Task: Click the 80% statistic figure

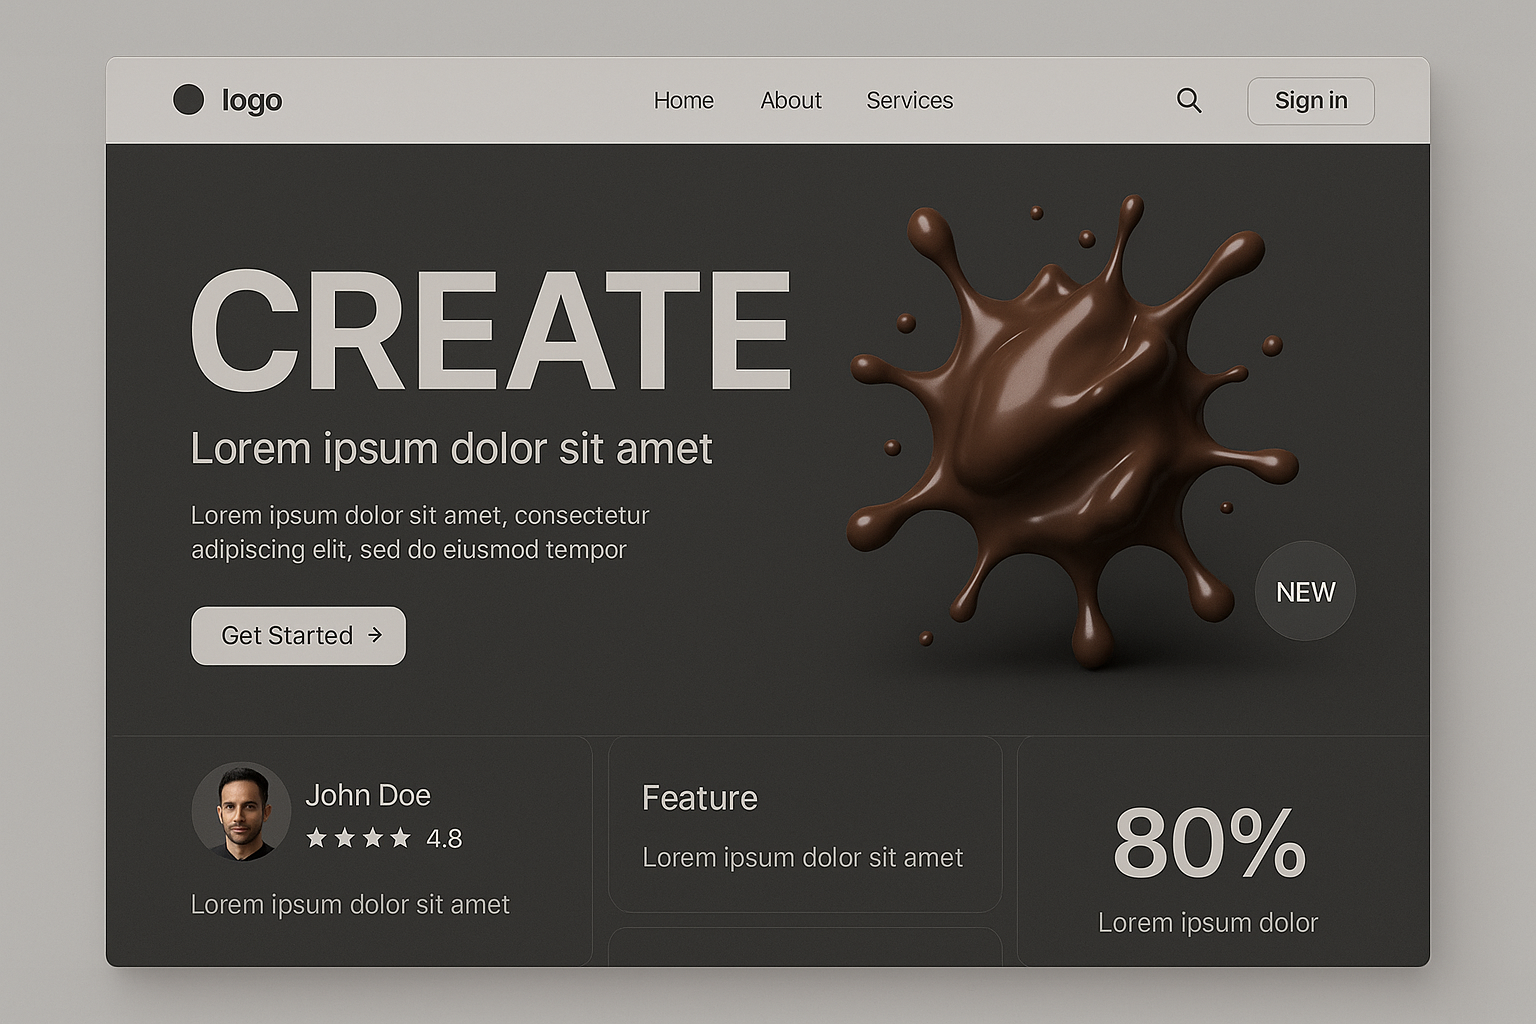Action: coord(1208,843)
